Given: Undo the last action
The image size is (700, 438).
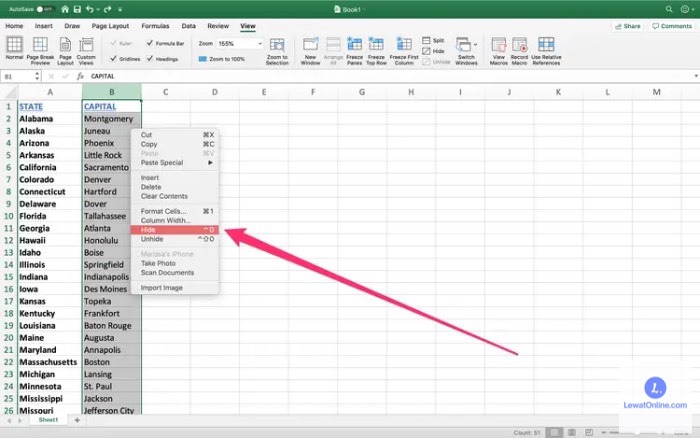Looking at the screenshot, I should 90,9.
